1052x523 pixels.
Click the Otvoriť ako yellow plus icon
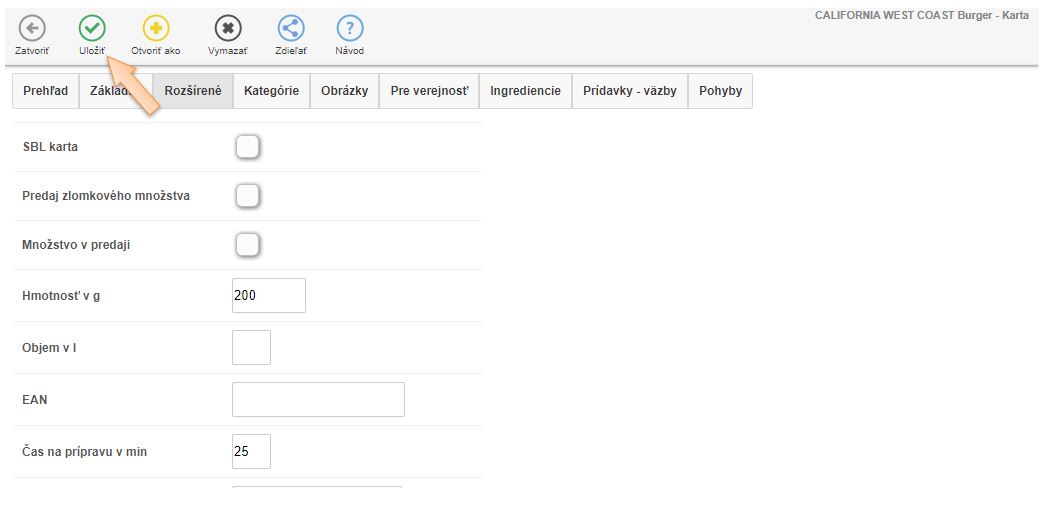156,29
